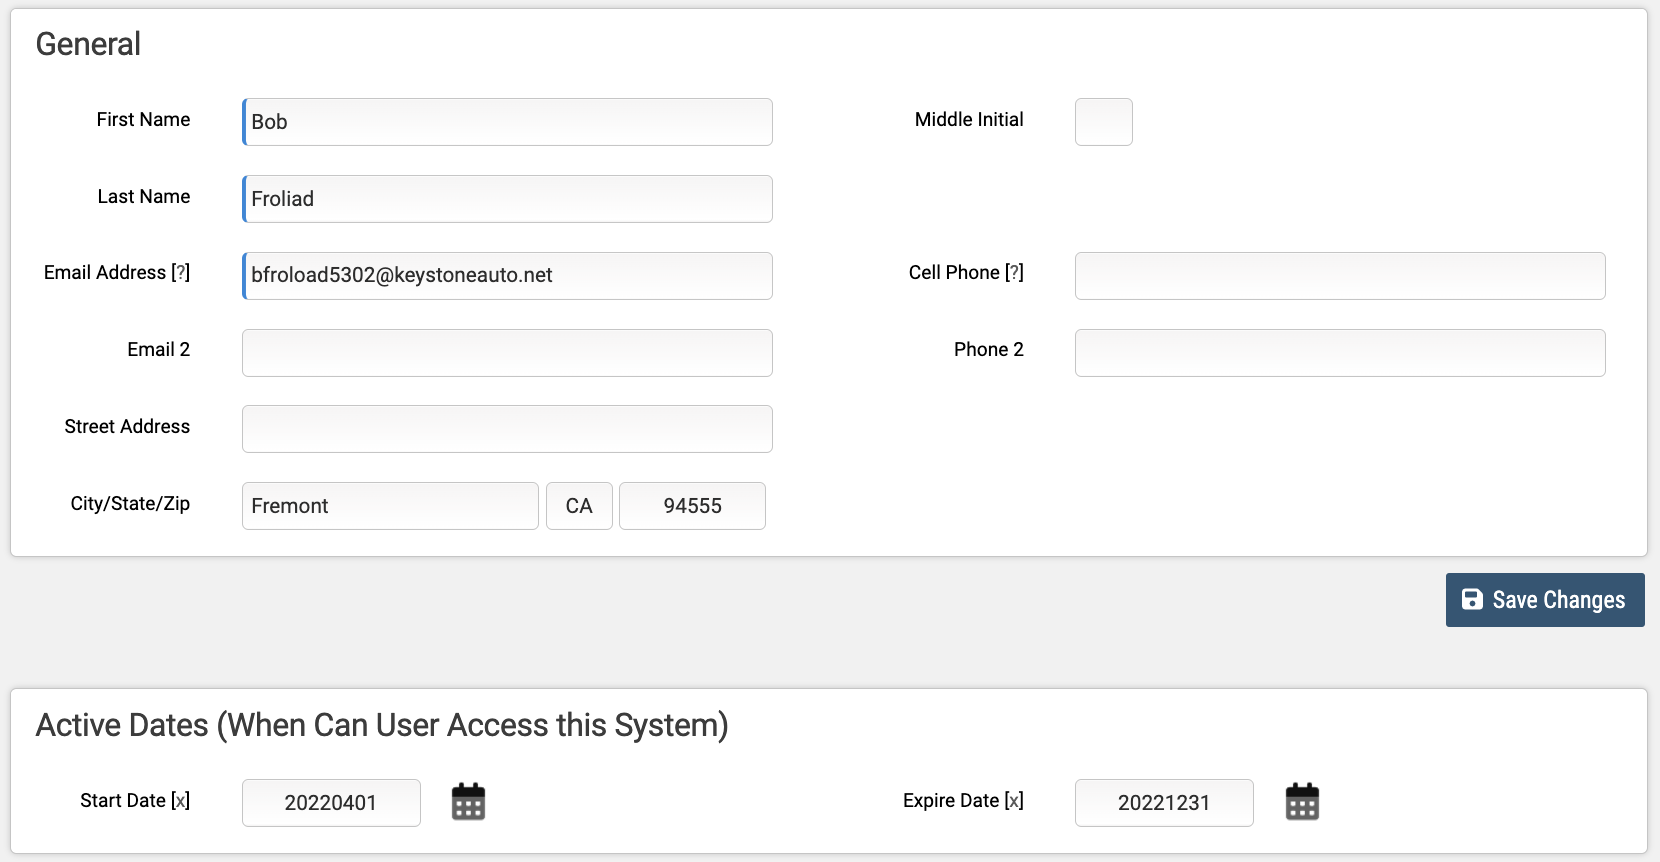Click the Middle Initial label
Image resolution: width=1660 pixels, height=862 pixels.
tap(969, 119)
